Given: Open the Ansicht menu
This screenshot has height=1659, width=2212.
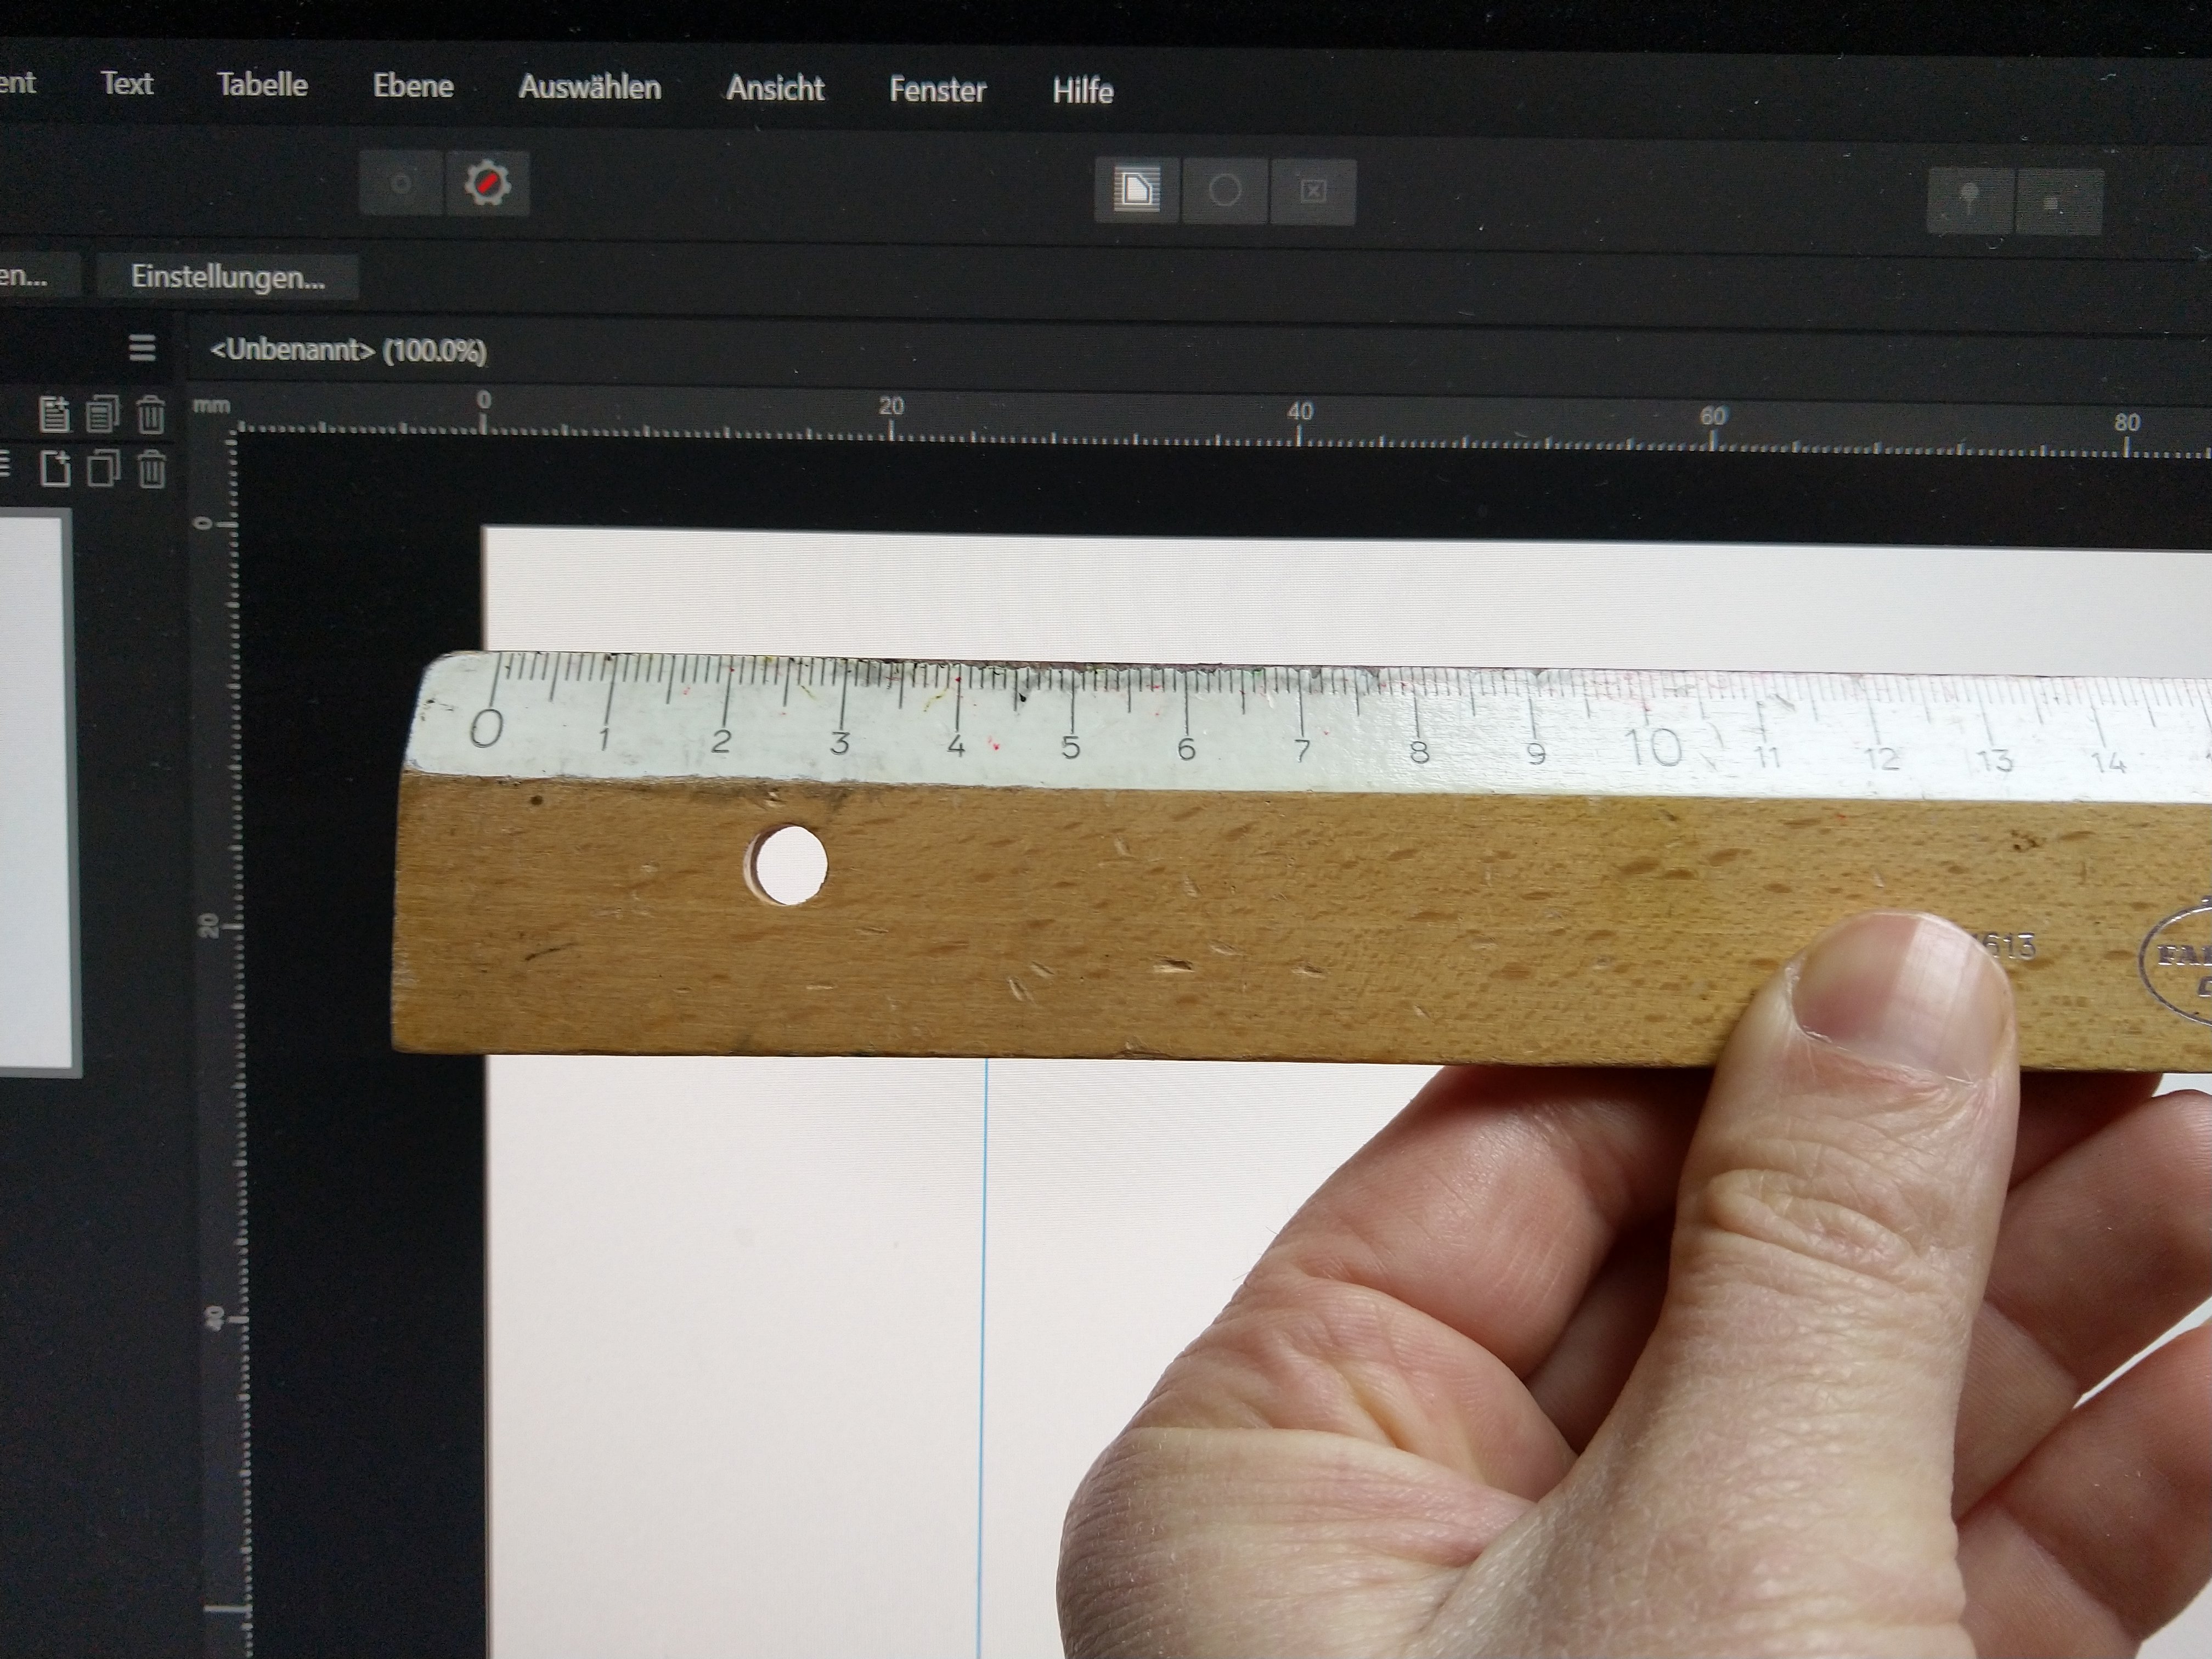Looking at the screenshot, I should (x=775, y=89).
